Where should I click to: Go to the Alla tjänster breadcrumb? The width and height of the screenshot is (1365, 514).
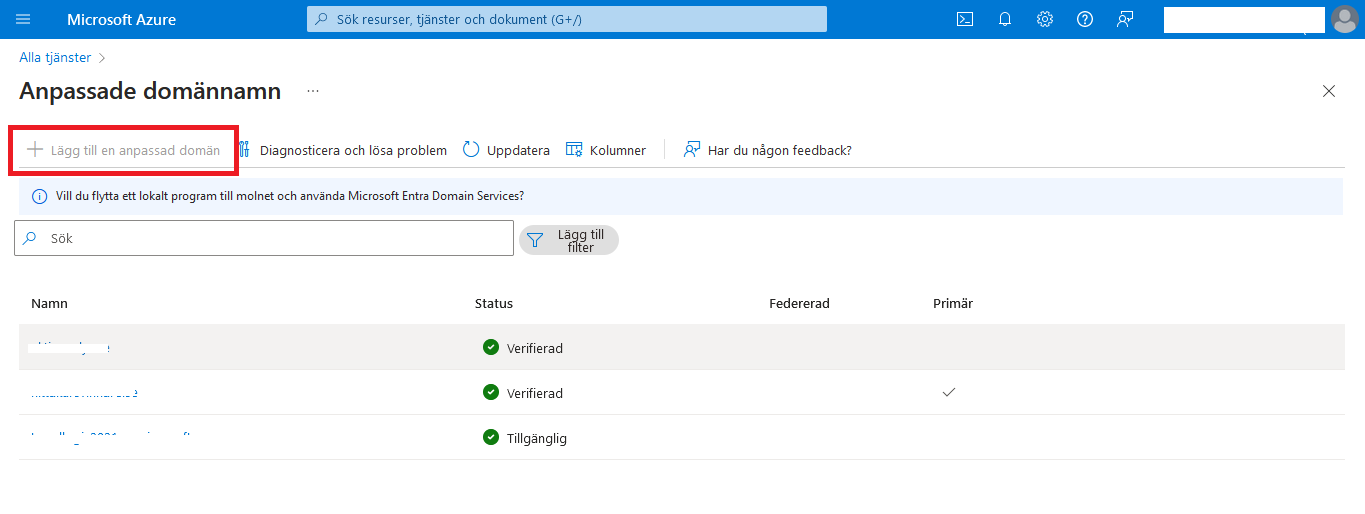point(55,57)
